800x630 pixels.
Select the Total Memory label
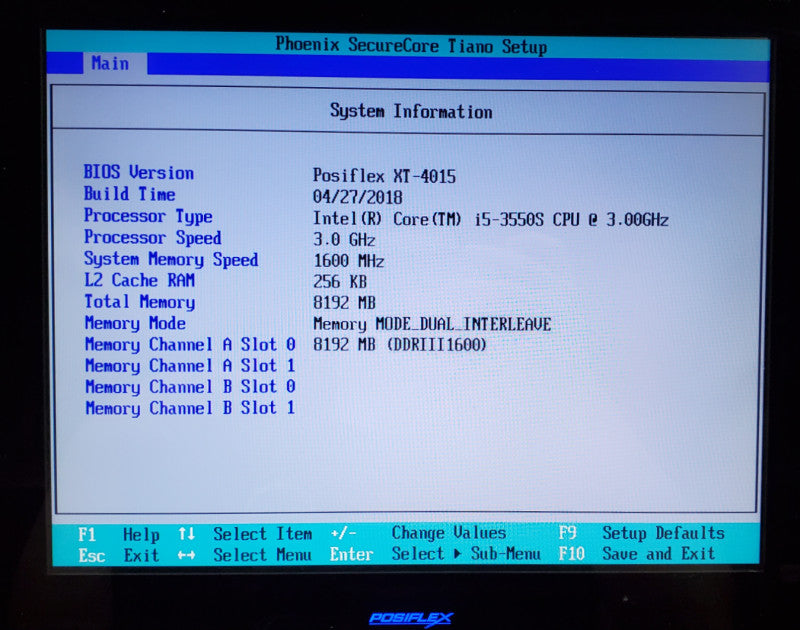(139, 302)
